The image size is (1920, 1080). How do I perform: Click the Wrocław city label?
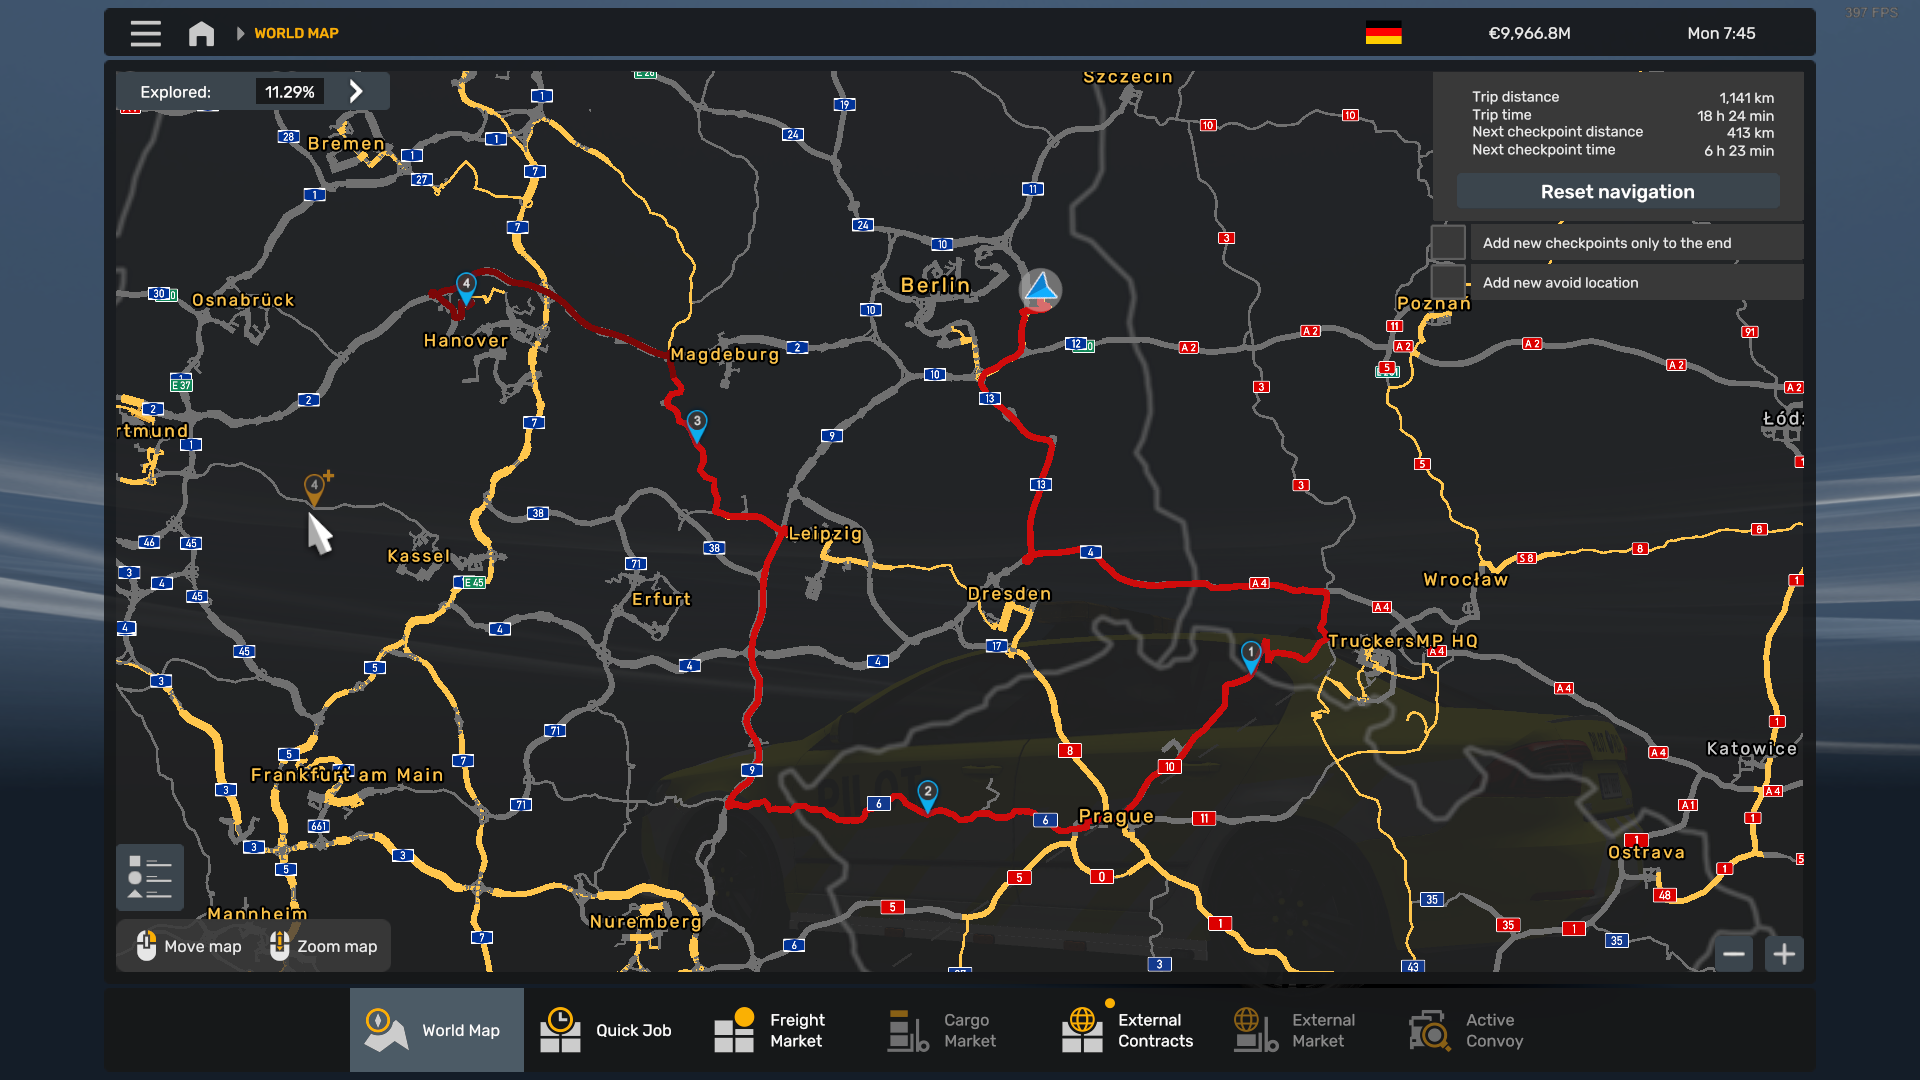(x=1465, y=579)
